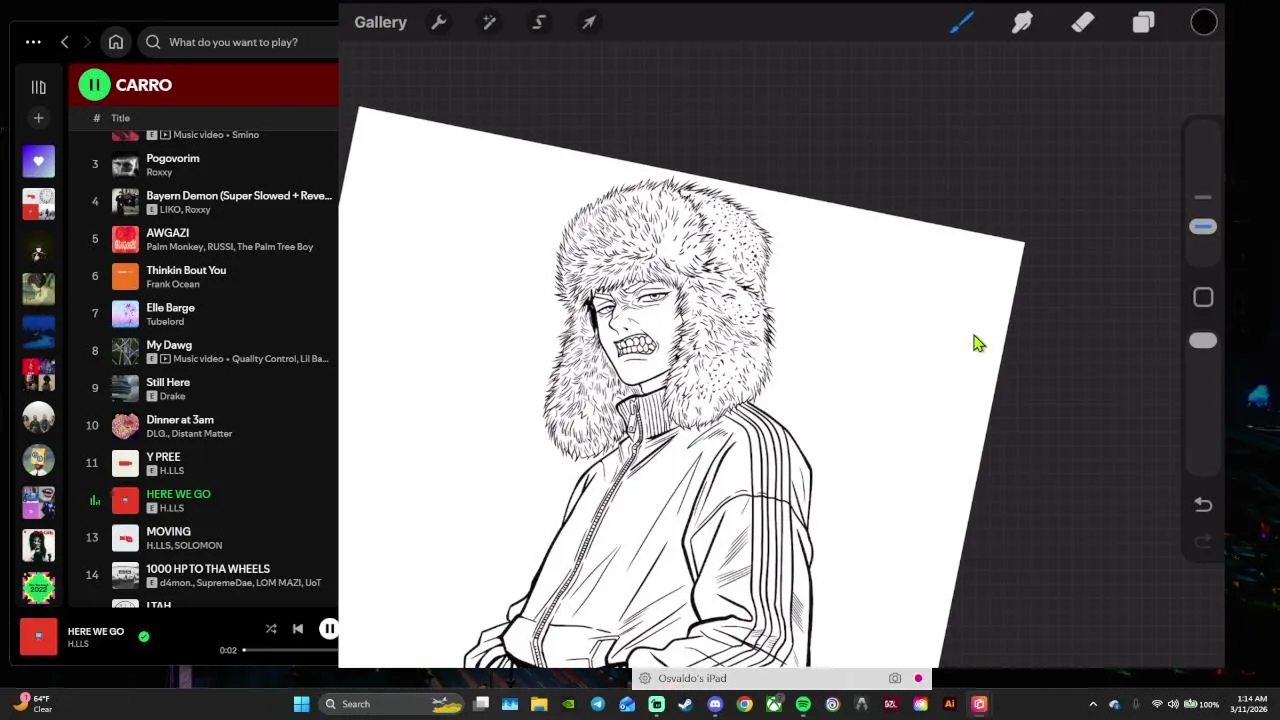This screenshot has width=1280, height=720.
Task: Return to Procreate Gallery
Action: (380, 22)
